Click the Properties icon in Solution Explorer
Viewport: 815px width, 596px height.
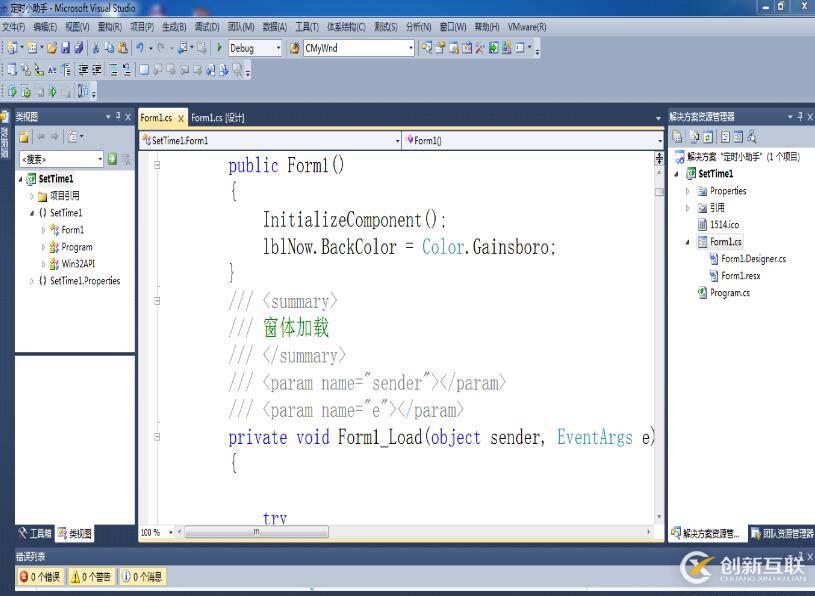(x=677, y=137)
